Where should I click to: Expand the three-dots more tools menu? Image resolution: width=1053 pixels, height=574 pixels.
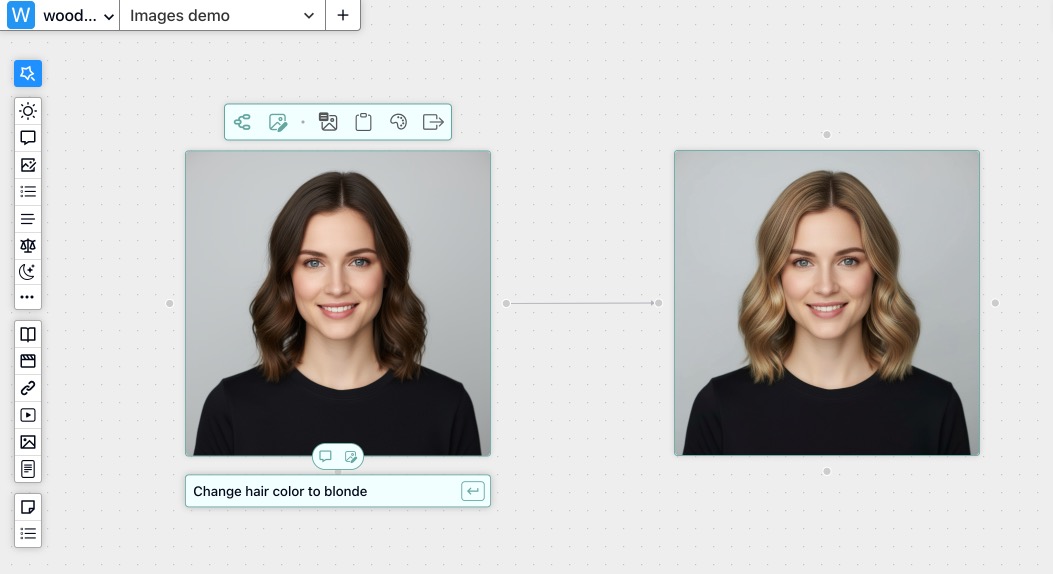(28, 297)
